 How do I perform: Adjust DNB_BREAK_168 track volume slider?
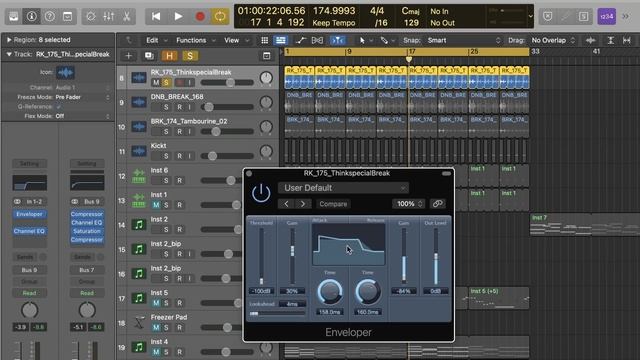pyautogui.click(x=227, y=107)
